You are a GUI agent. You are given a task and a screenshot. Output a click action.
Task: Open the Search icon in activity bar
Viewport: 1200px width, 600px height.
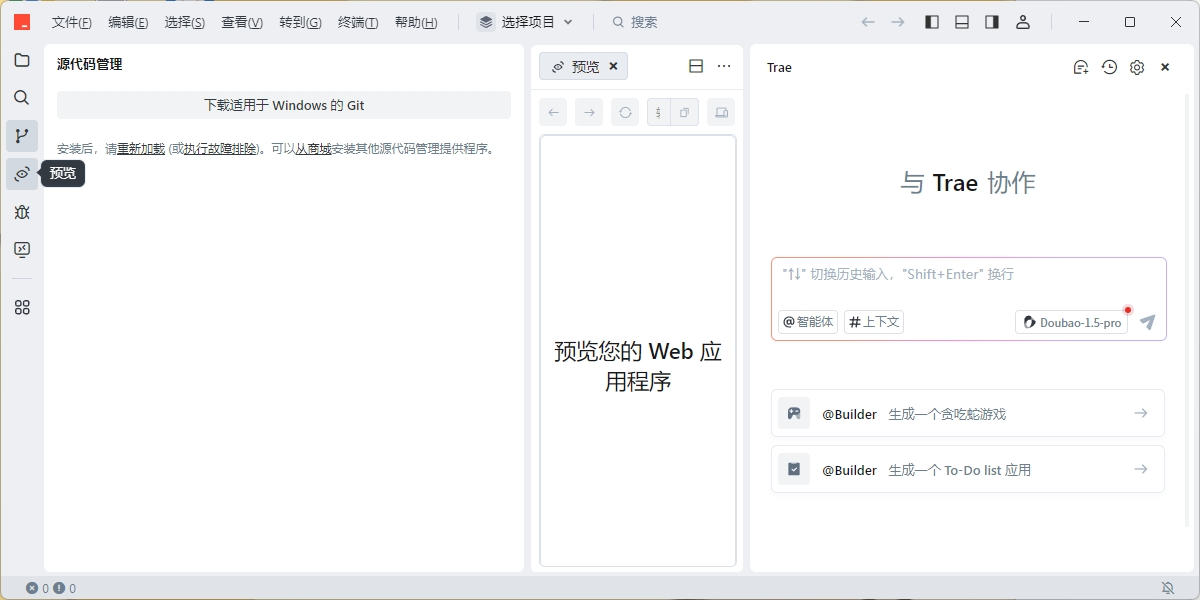[22, 98]
